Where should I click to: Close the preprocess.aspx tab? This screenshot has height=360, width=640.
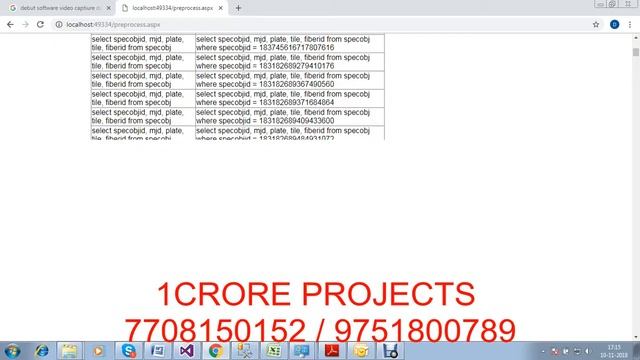220,8
